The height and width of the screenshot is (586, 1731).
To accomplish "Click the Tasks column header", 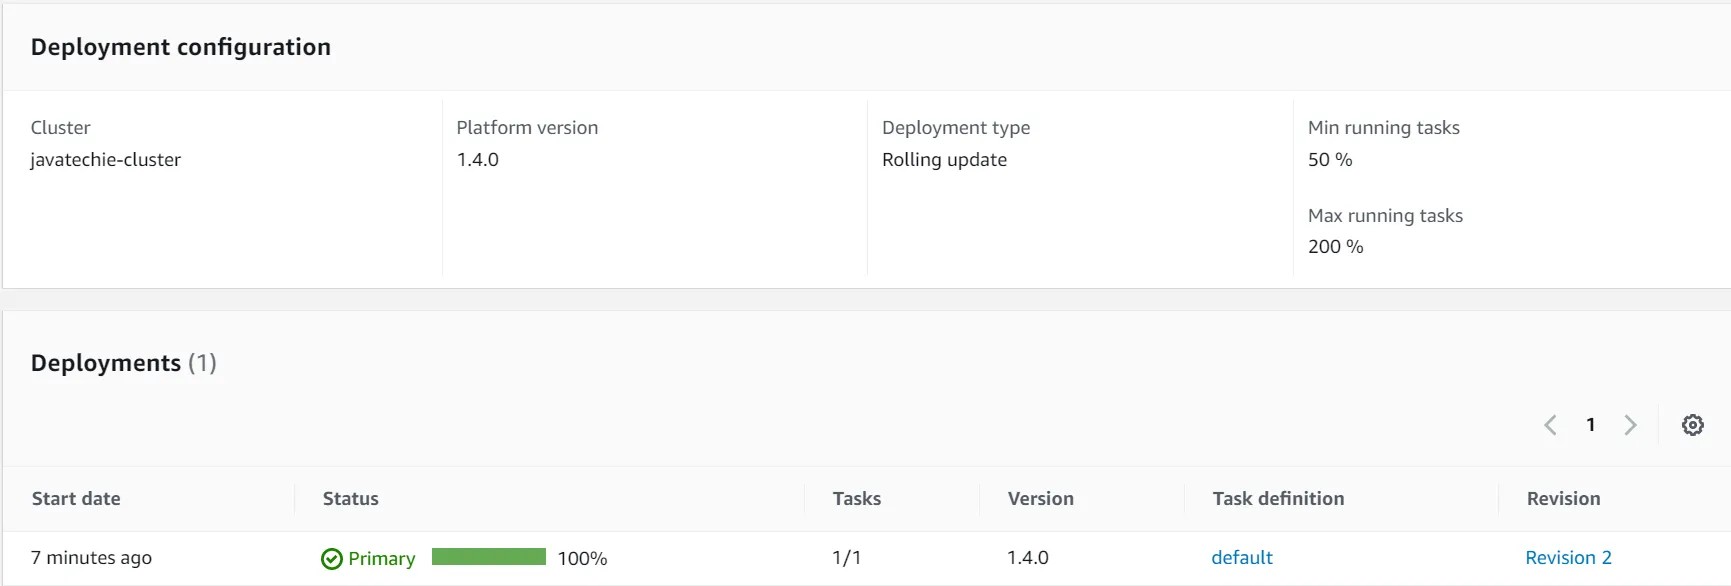I will (857, 499).
